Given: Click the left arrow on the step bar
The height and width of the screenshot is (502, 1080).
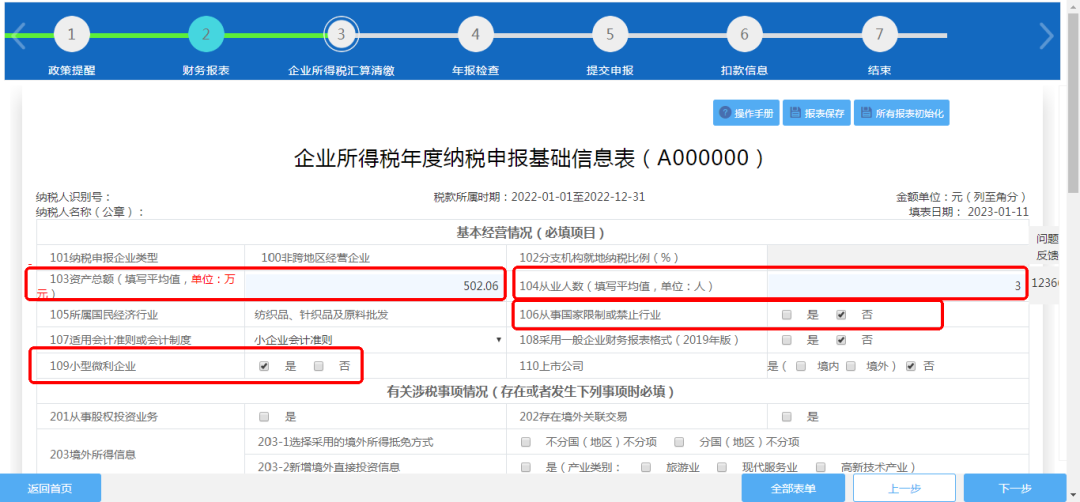Looking at the screenshot, I should [17, 36].
